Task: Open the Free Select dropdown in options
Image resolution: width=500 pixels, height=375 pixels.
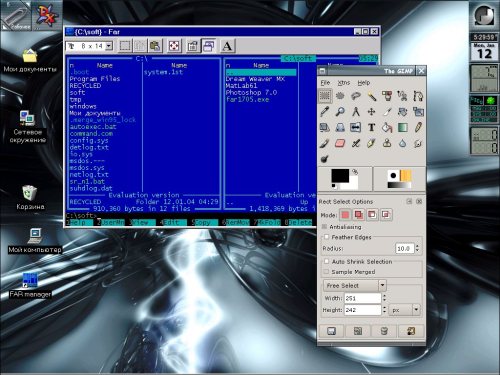Action: click(x=355, y=286)
